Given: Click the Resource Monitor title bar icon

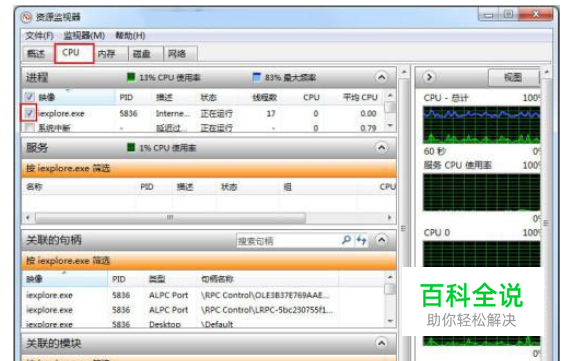Looking at the screenshot, I should pos(26,17).
